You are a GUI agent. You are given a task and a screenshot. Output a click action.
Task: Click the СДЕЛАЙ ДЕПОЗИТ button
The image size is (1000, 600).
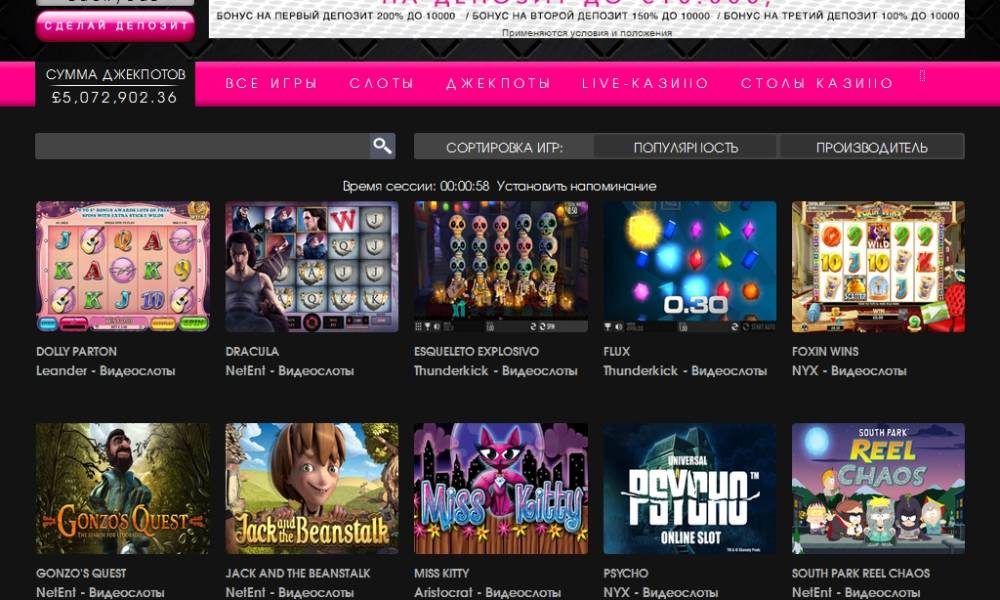[115, 26]
